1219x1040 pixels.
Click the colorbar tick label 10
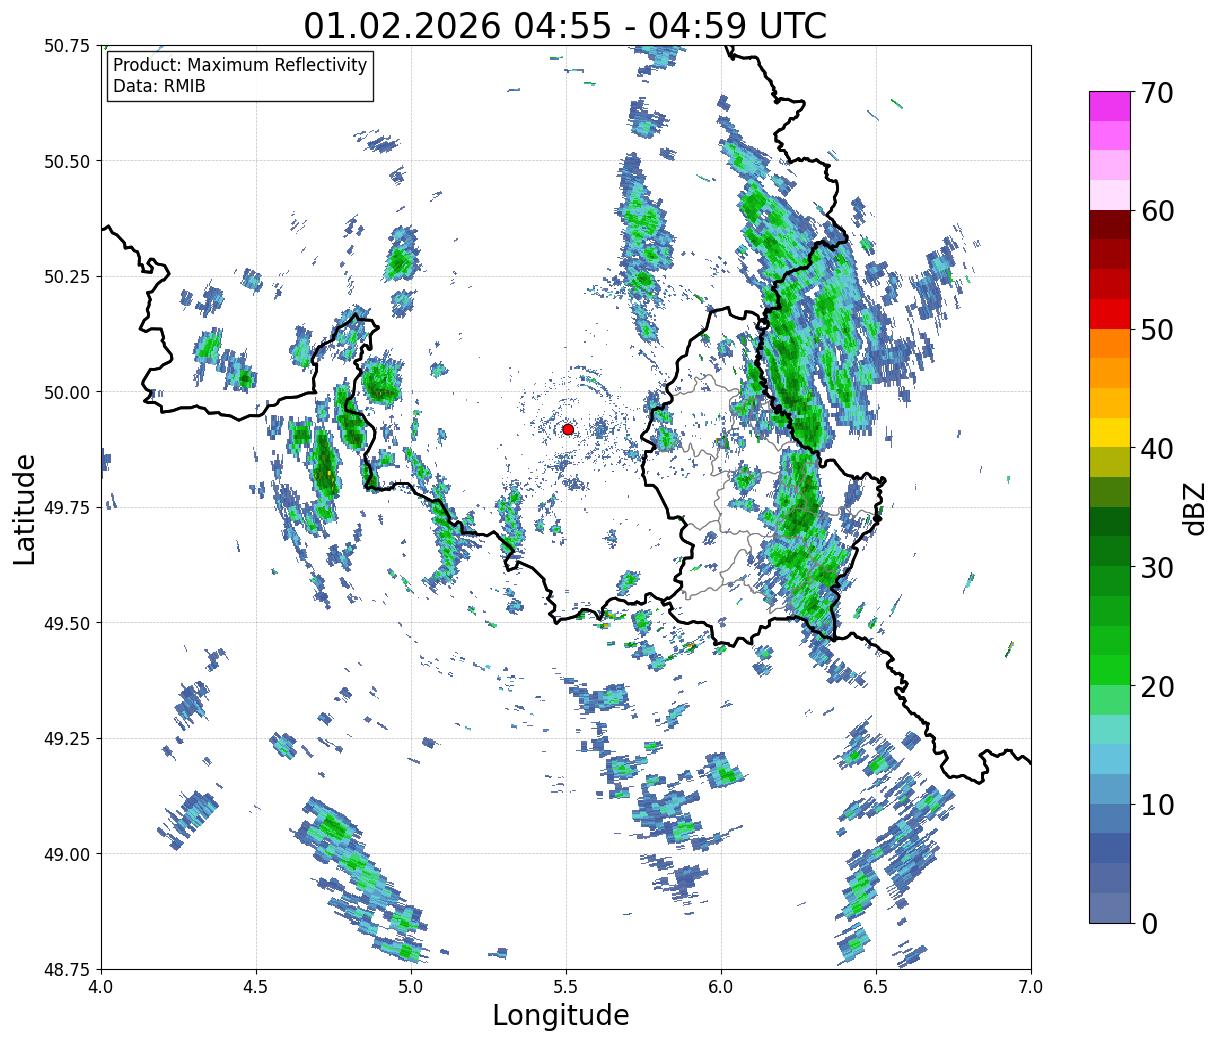(1156, 805)
